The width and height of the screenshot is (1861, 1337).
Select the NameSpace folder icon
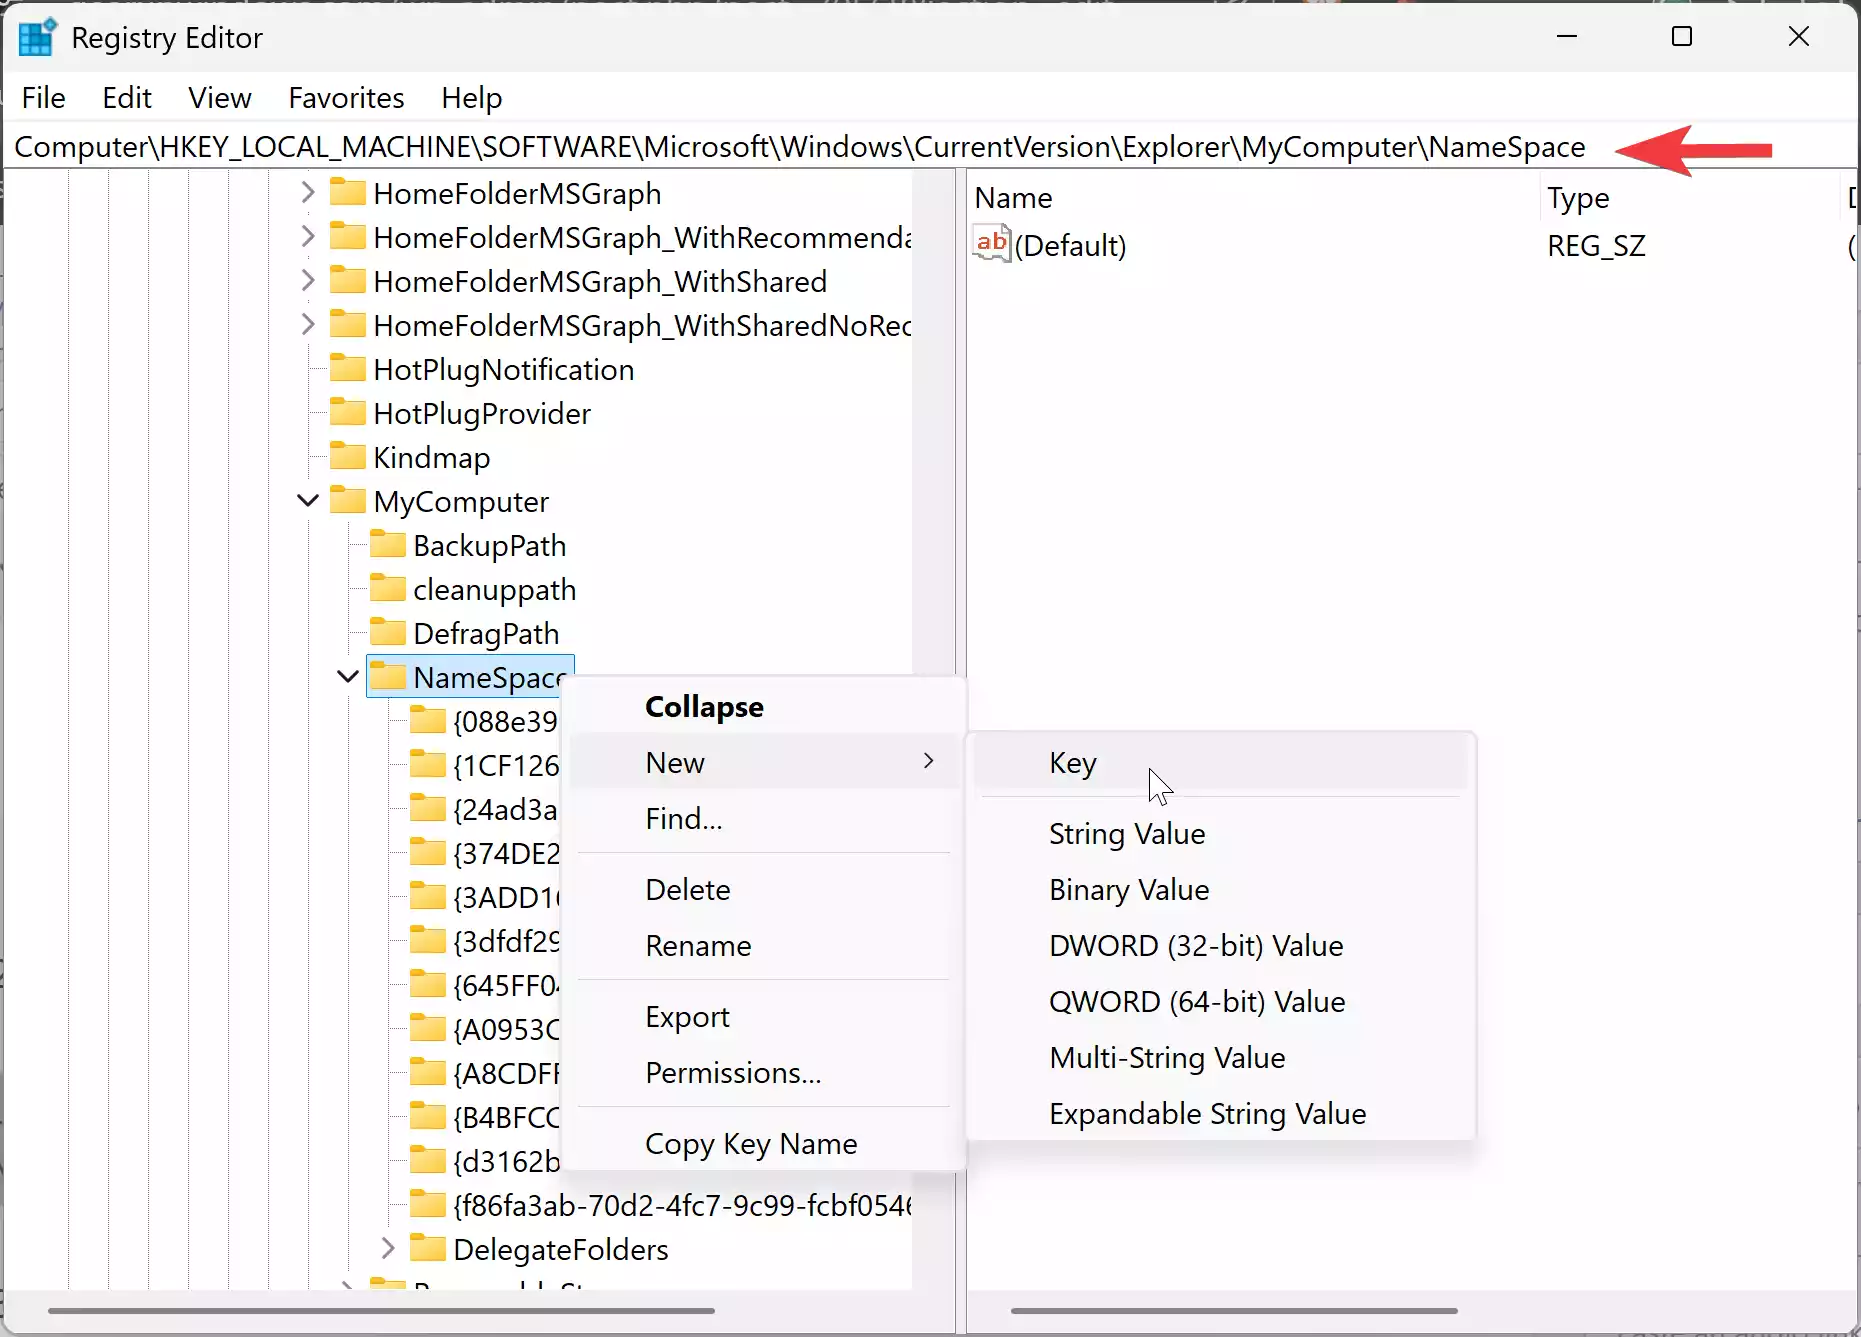[x=389, y=677]
